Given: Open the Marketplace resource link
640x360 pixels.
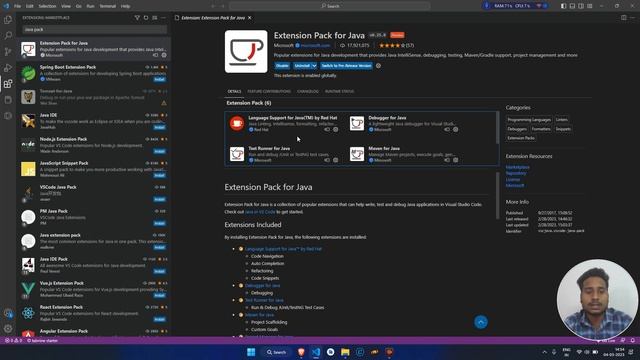Looking at the screenshot, I should pos(518,167).
